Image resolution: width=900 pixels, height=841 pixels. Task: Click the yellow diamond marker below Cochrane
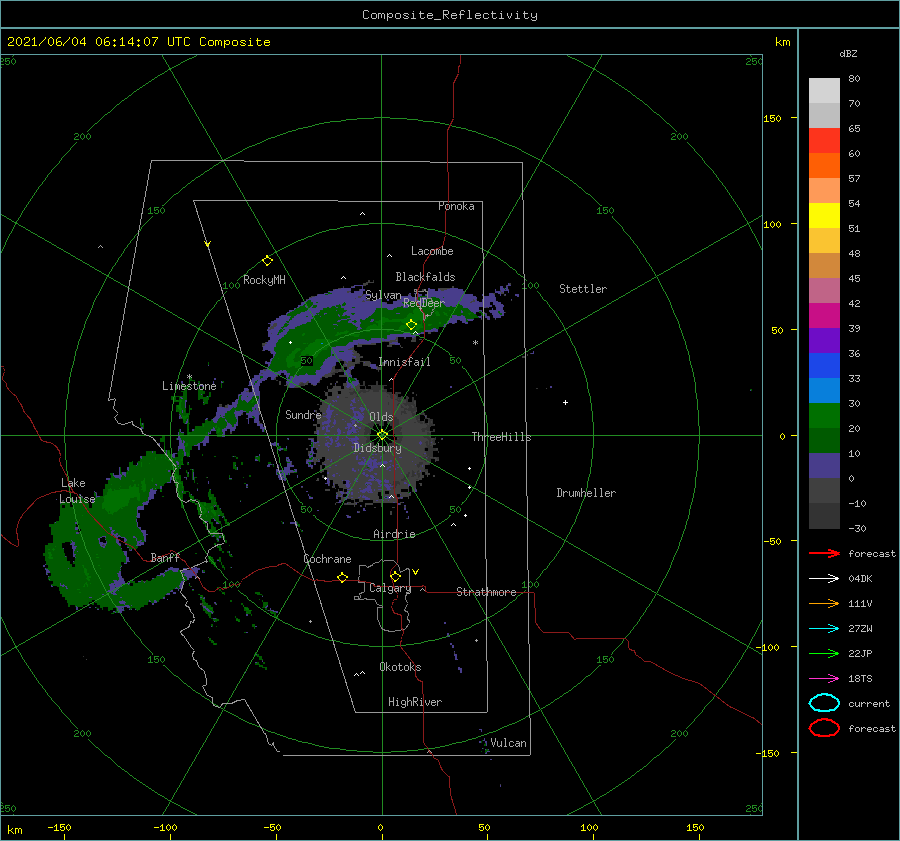click(x=343, y=578)
